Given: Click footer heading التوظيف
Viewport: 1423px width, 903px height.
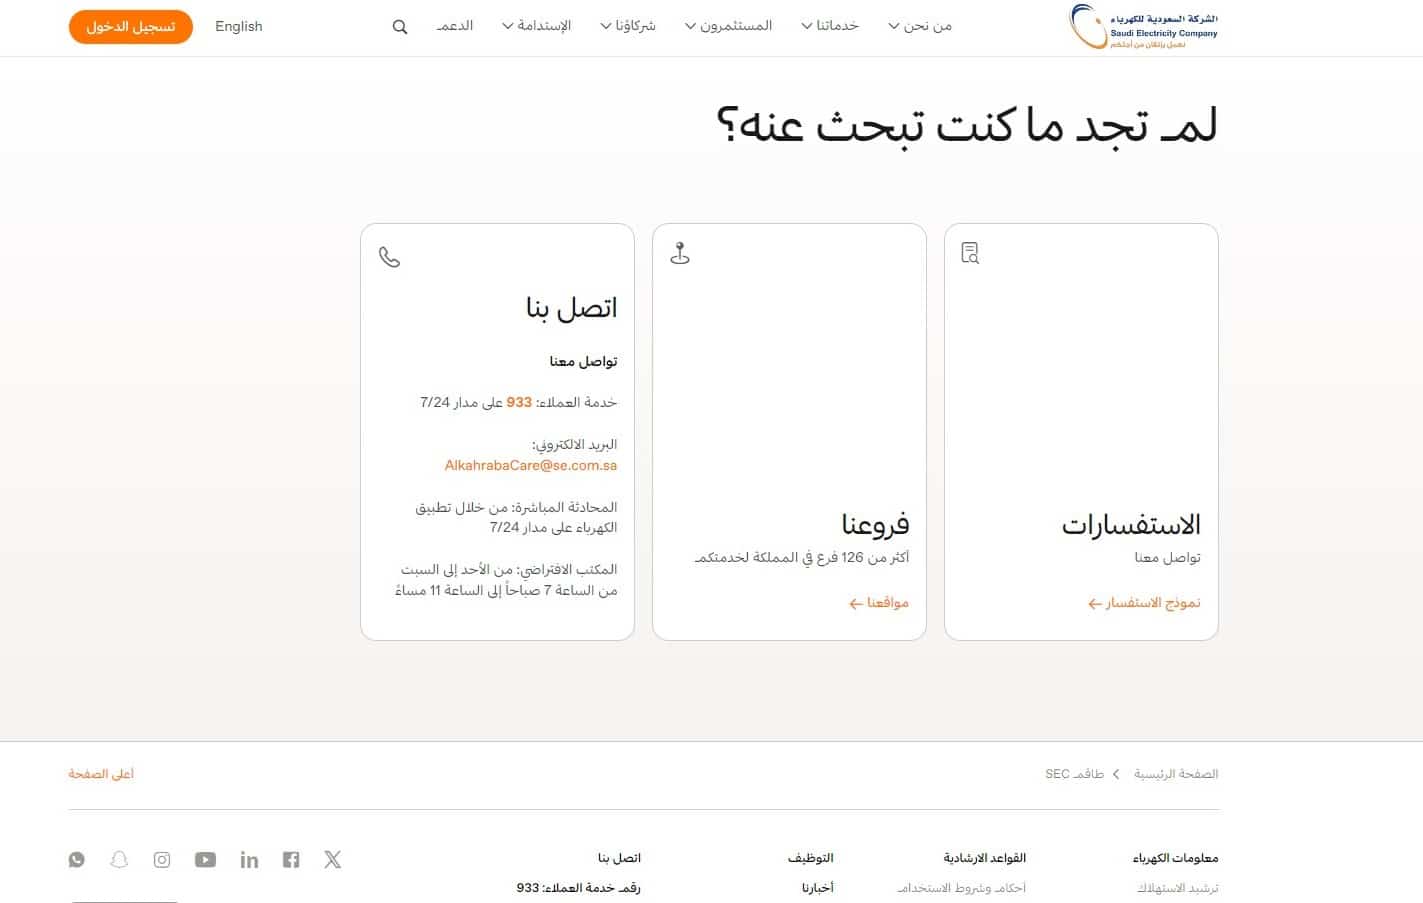Looking at the screenshot, I should coord(810,858).
